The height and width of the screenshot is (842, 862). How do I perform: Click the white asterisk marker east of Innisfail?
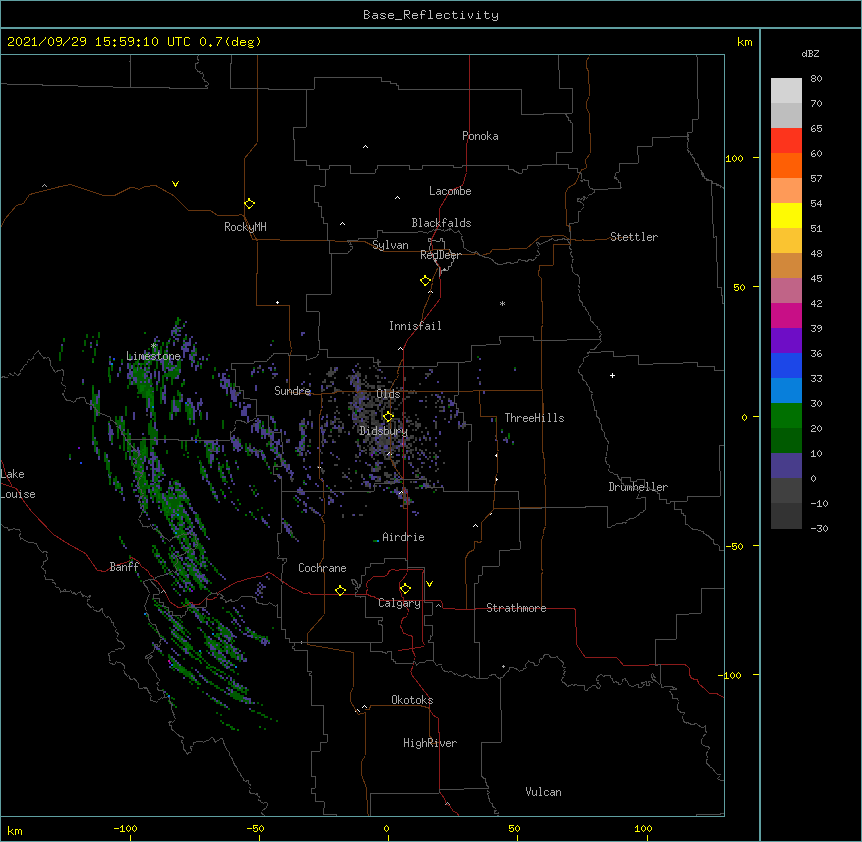(502, 303)
